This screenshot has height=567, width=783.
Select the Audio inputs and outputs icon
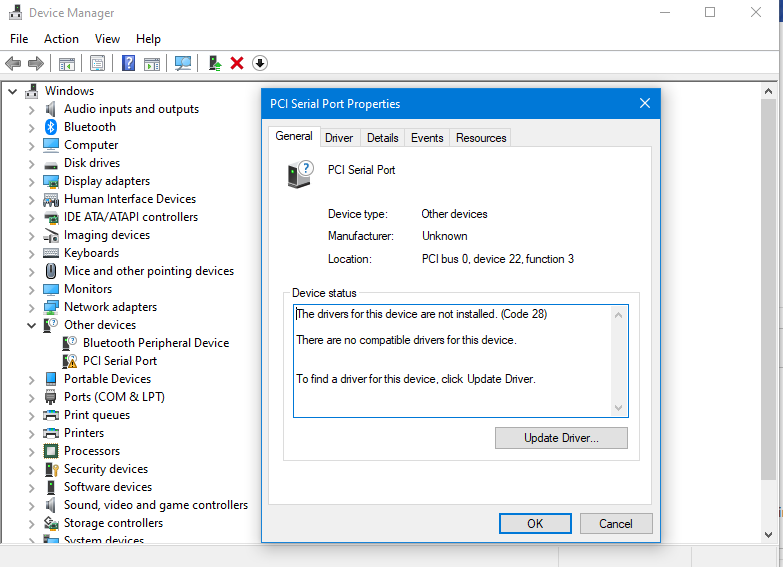(50, 109)
